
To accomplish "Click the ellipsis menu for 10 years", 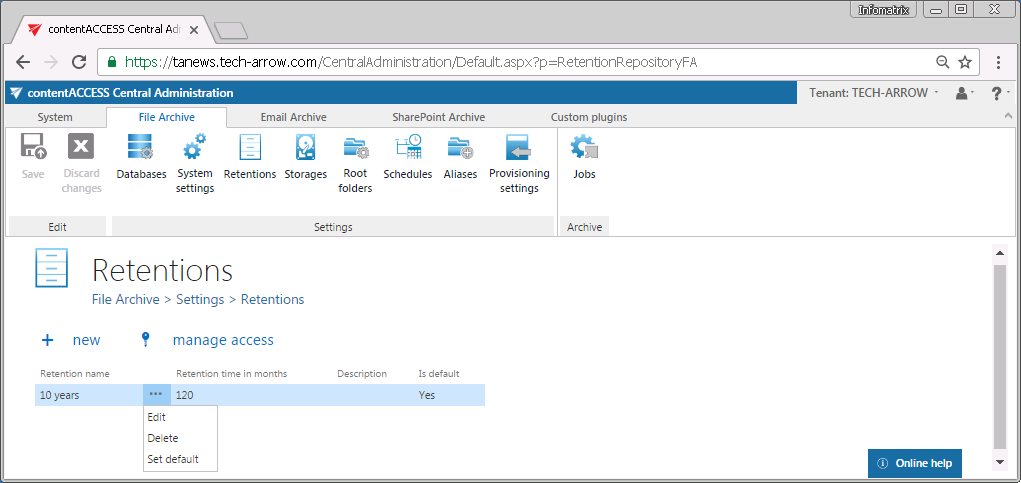I will click(156, 394).
